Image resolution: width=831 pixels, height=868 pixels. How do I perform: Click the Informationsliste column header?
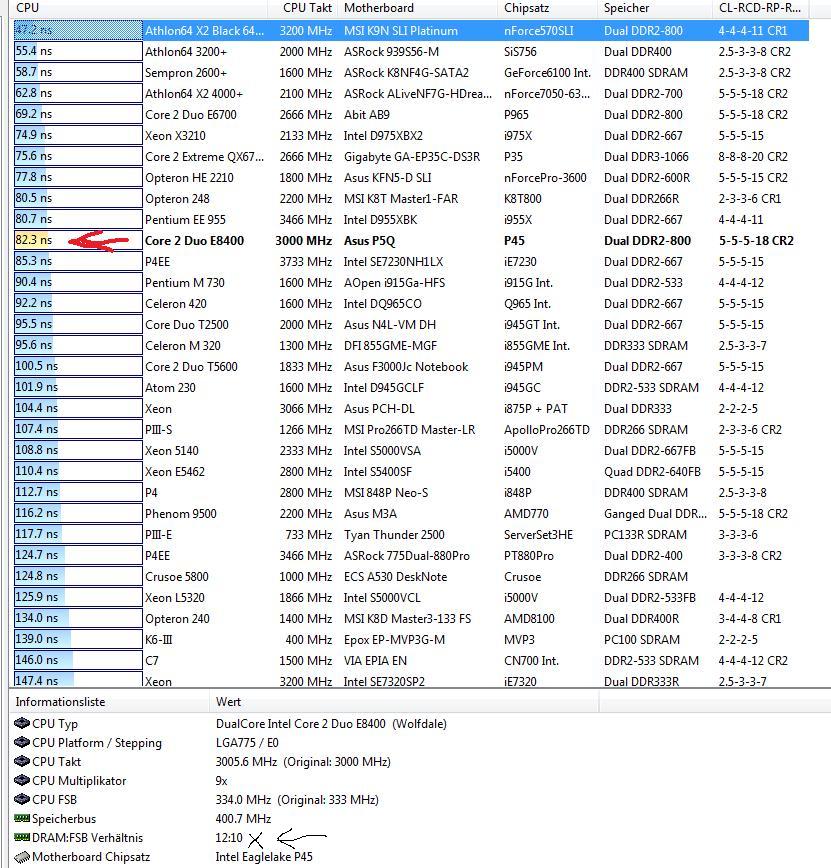click(x=110, y=701)
